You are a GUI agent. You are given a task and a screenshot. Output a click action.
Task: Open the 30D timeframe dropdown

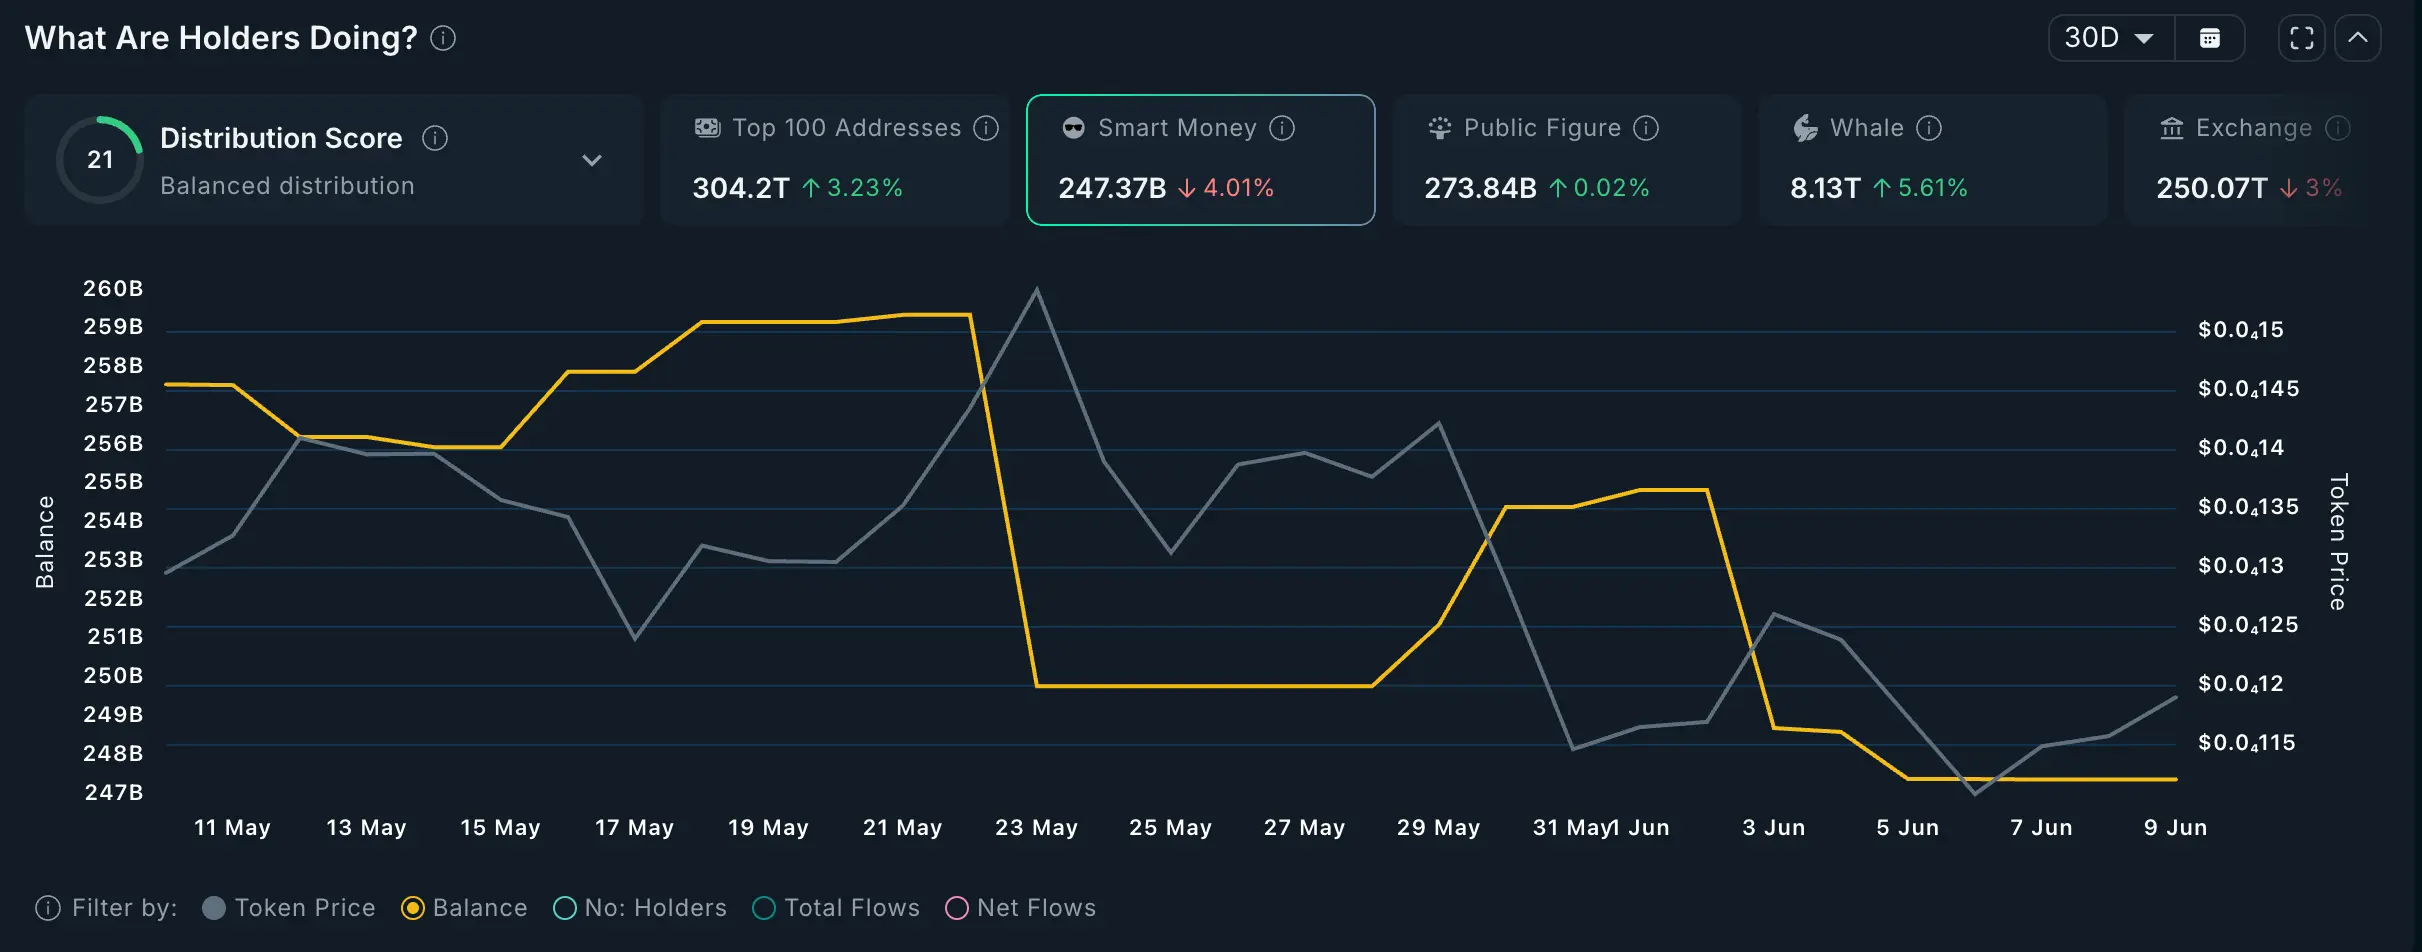[2108, 37]
